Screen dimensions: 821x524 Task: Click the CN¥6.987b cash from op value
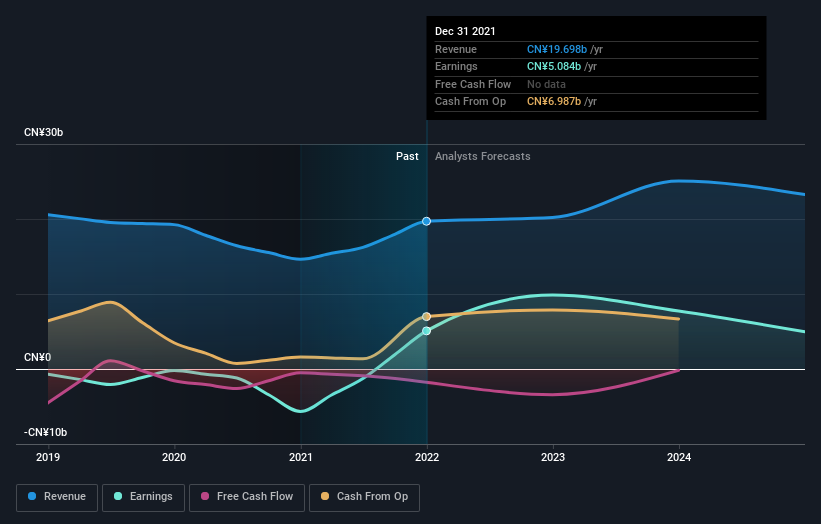coord(554,102)
